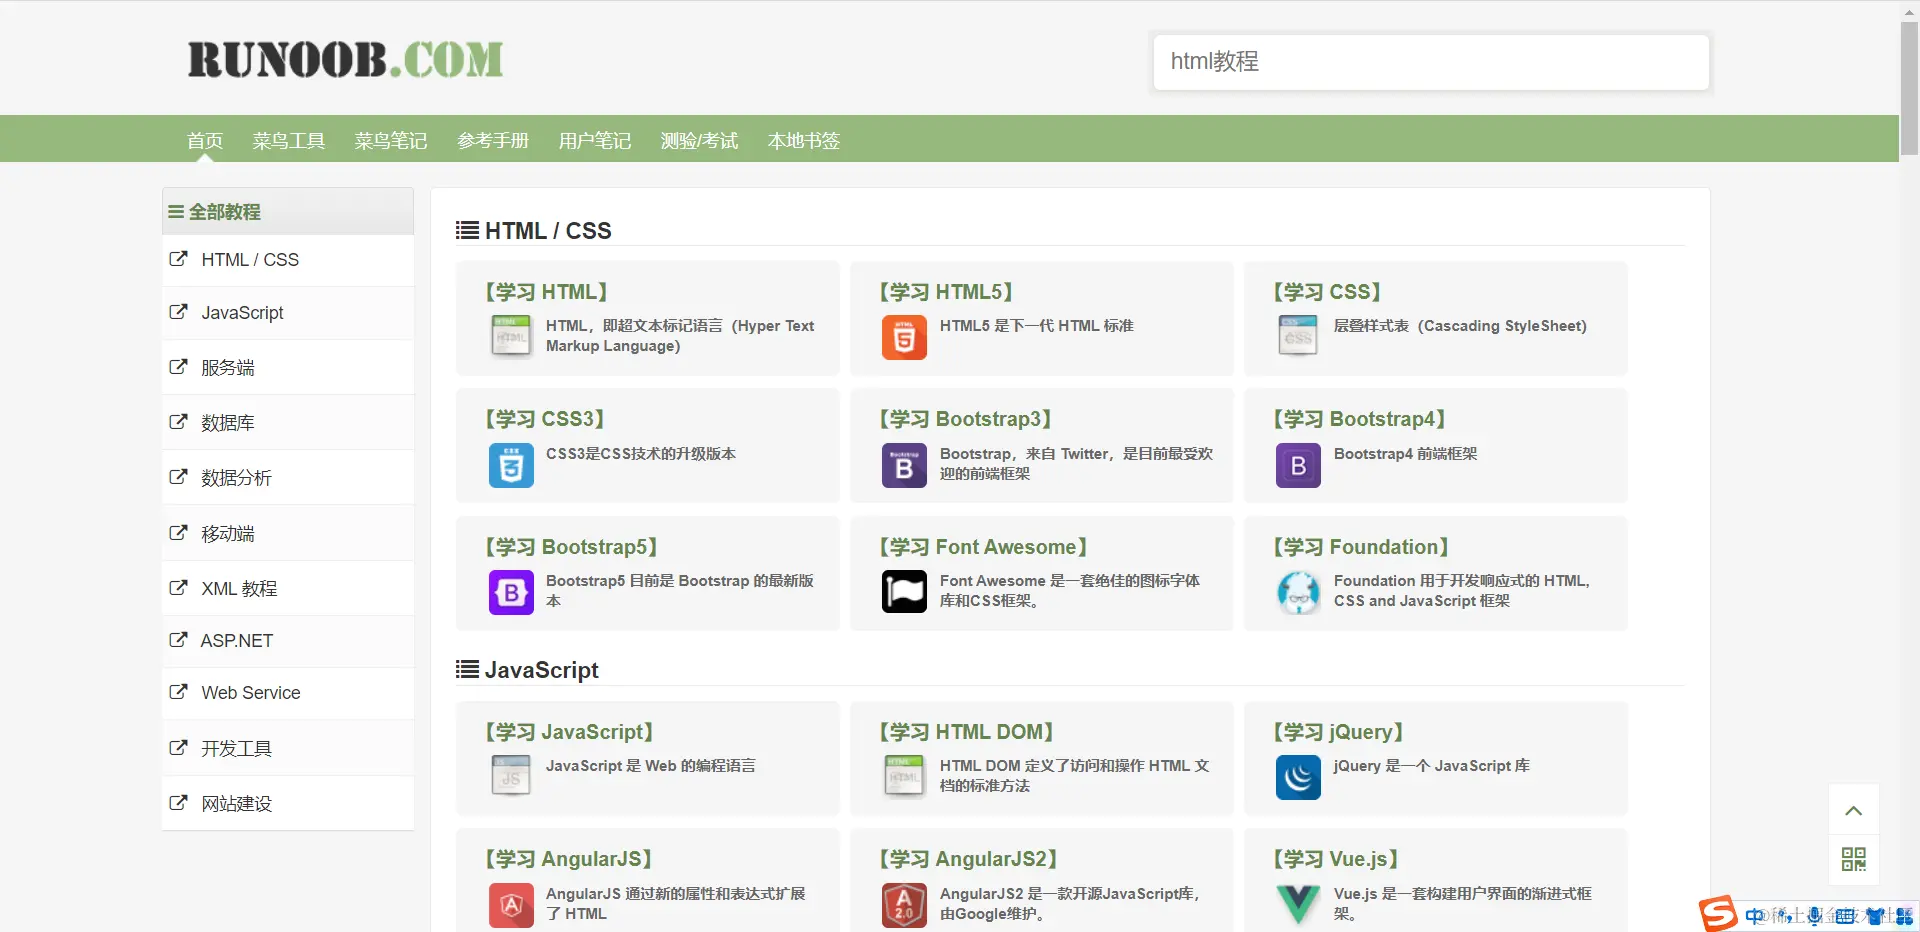
Task: Click the list icon beside 全部教程
Action: pyautogui.click(x=176, y=212)
